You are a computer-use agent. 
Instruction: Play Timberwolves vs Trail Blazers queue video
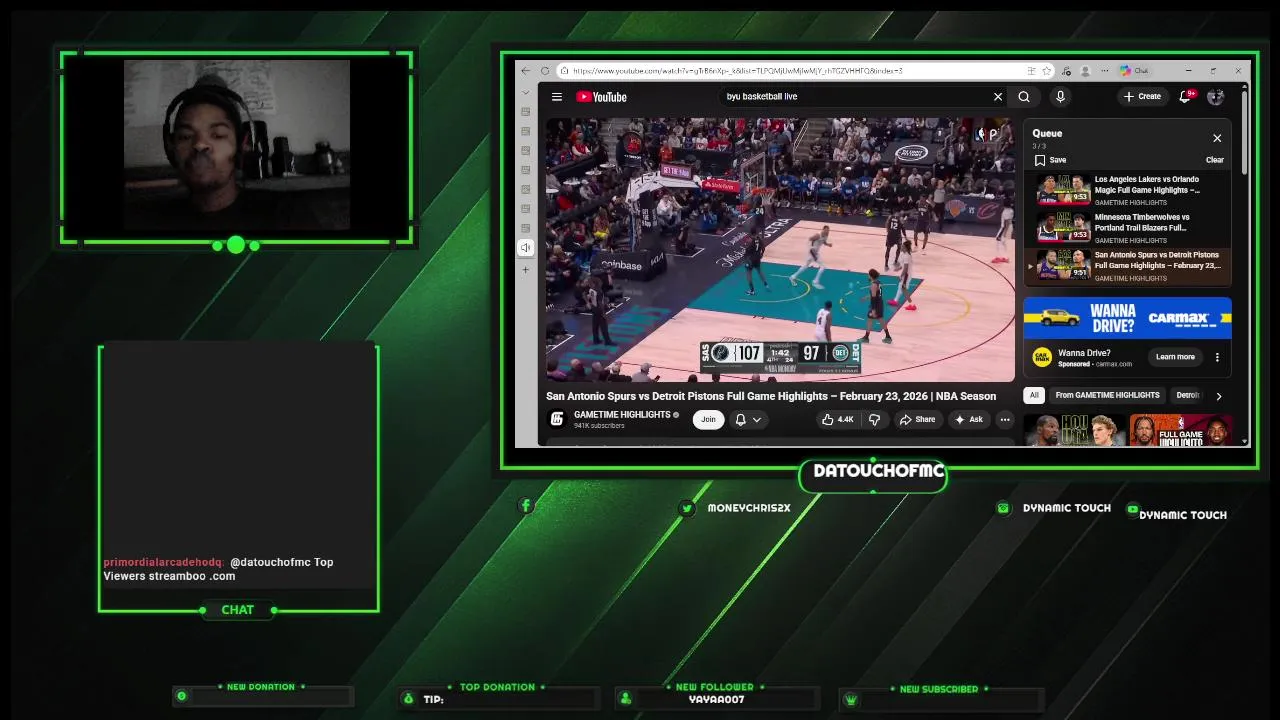[1130, 228]
